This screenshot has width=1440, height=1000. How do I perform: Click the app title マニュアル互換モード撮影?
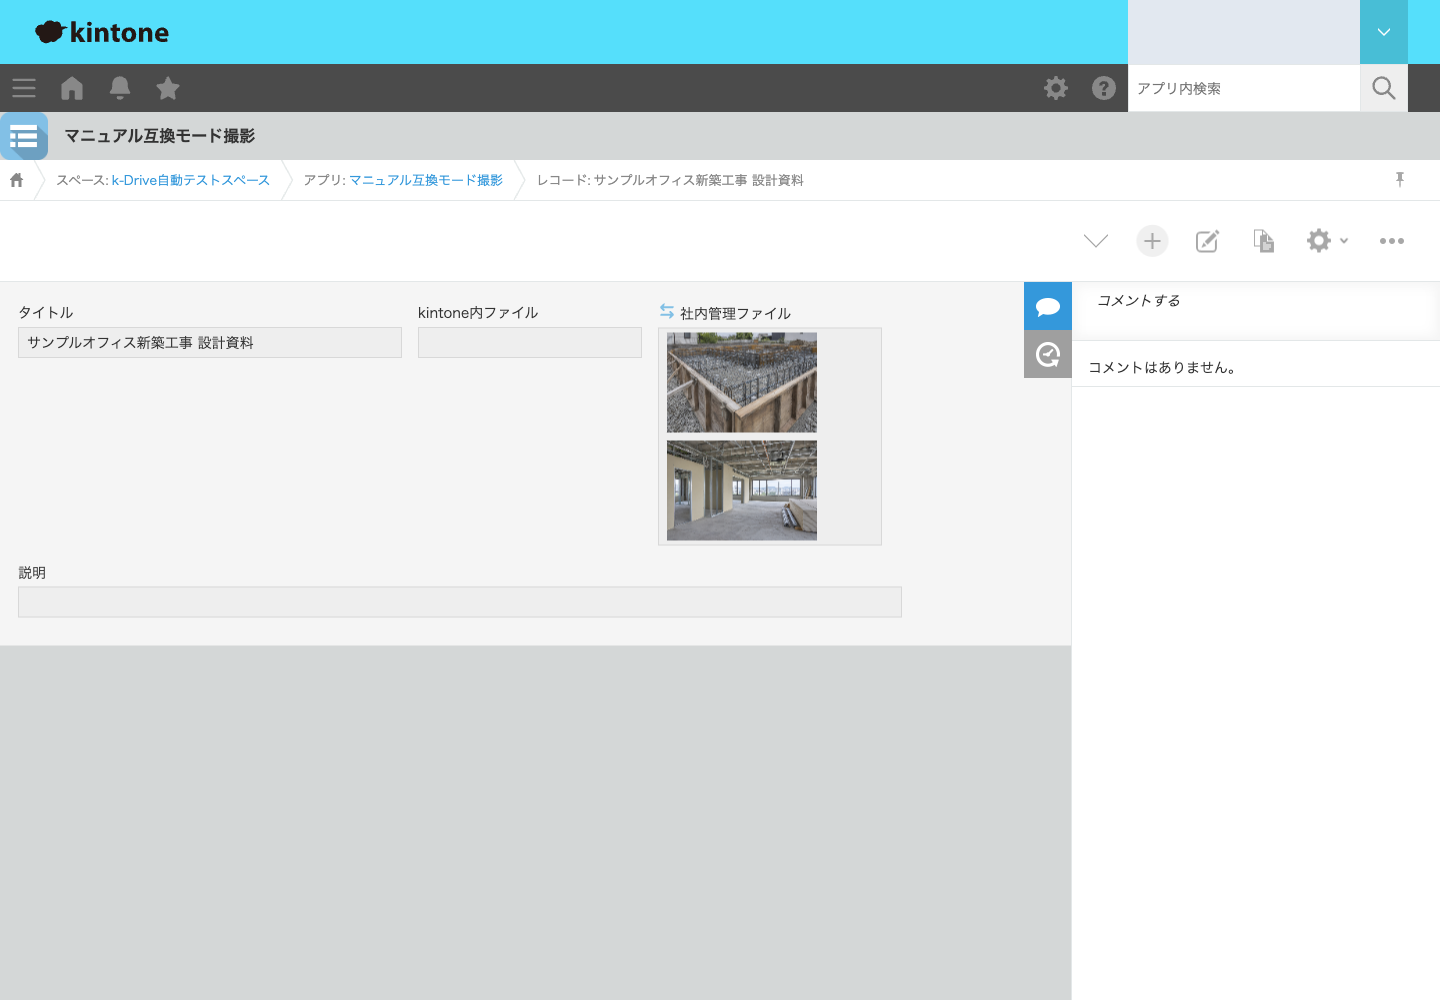point(160,136)
